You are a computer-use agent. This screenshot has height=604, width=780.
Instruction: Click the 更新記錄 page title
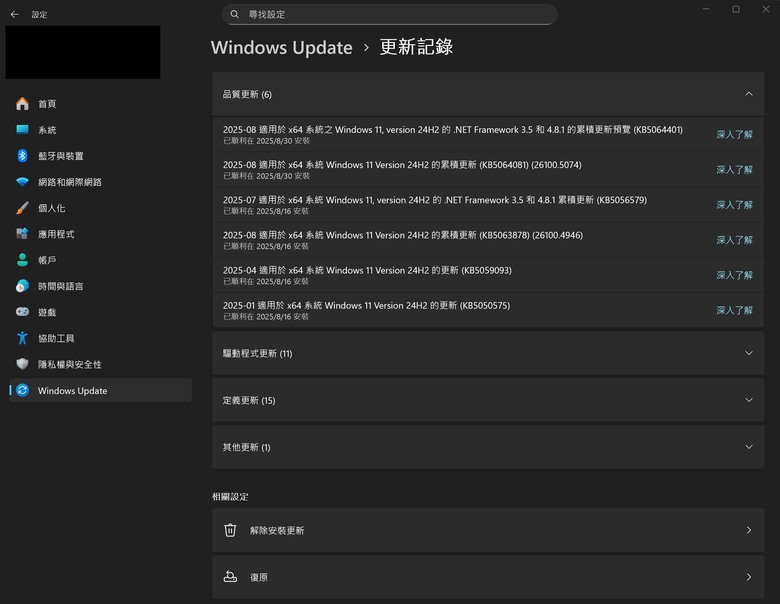[x=416, y=47]
